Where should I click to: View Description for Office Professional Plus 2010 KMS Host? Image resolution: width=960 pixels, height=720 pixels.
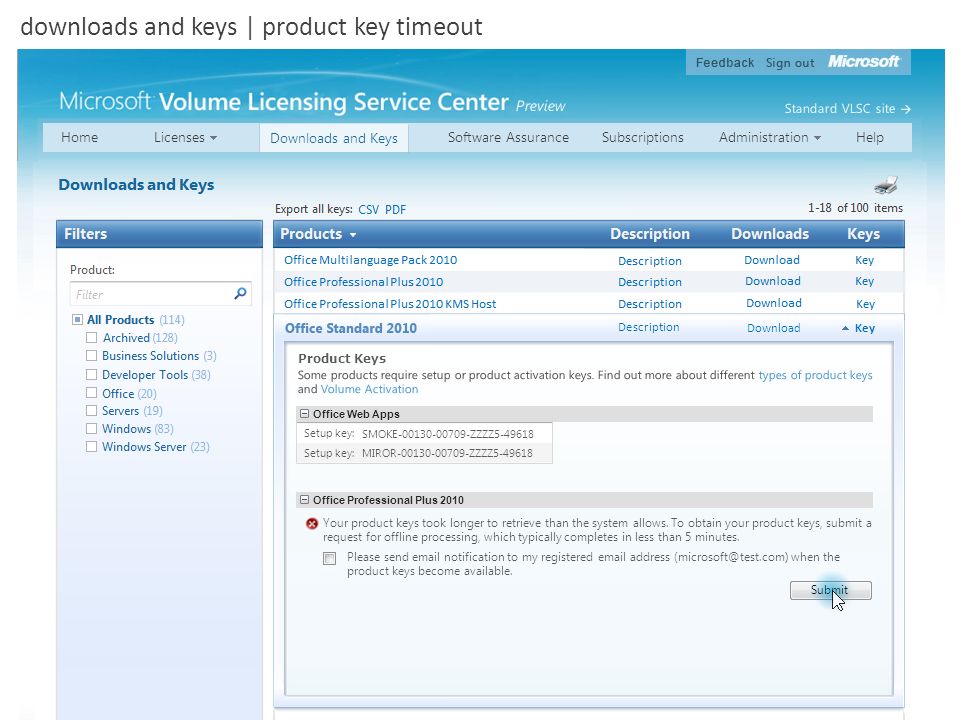coord(650,304)
